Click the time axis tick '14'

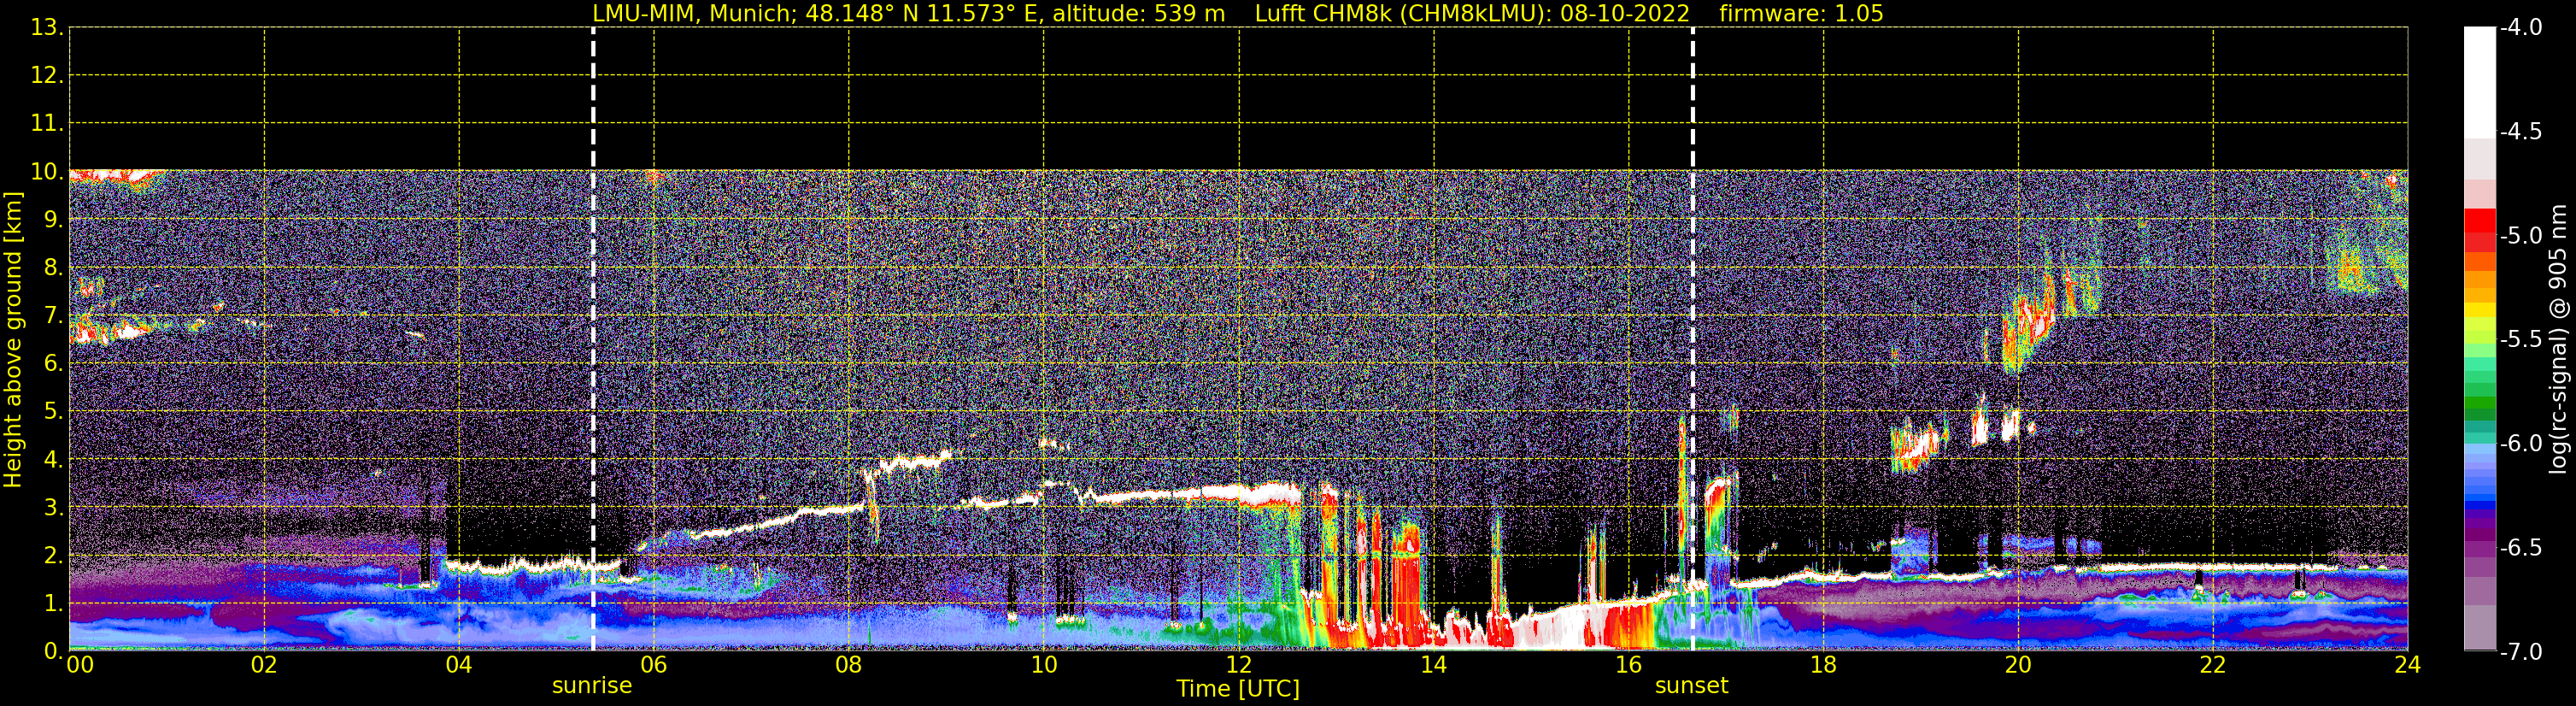pyautogui.click(x=1434, y=665)
